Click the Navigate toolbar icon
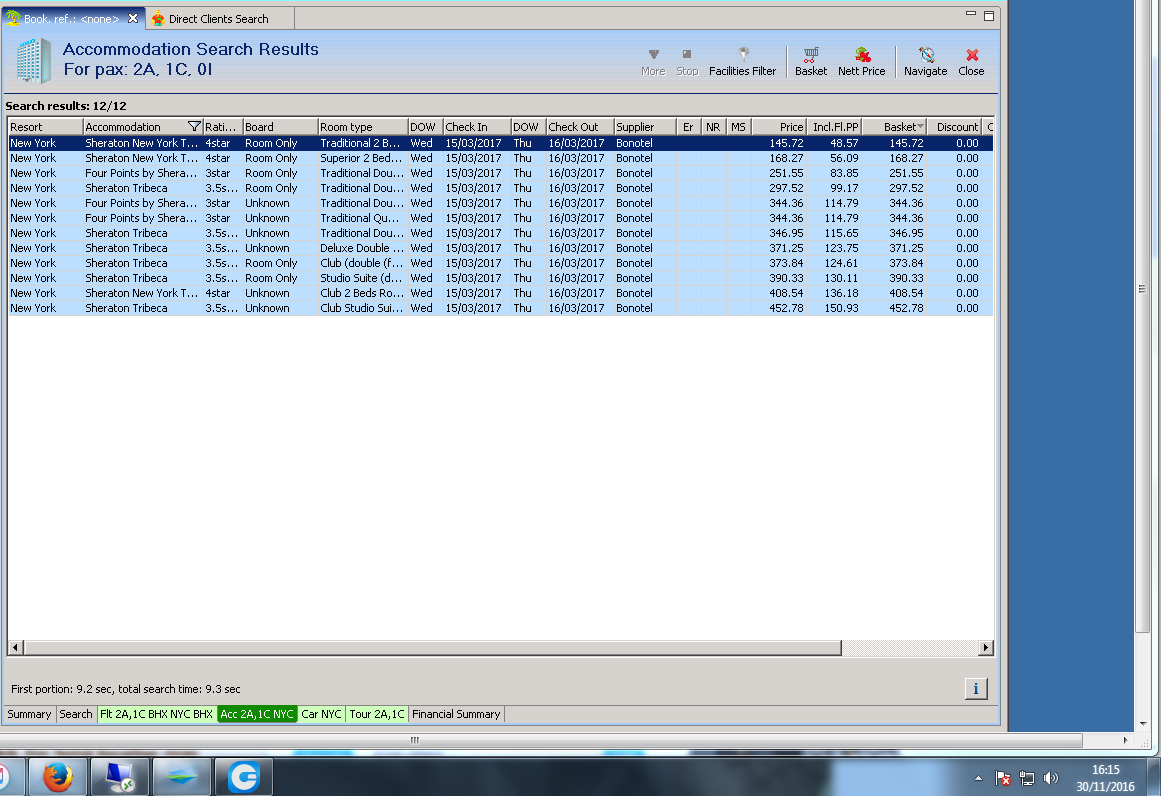This screenshot has width=1161, height=796. click(925, 61)
